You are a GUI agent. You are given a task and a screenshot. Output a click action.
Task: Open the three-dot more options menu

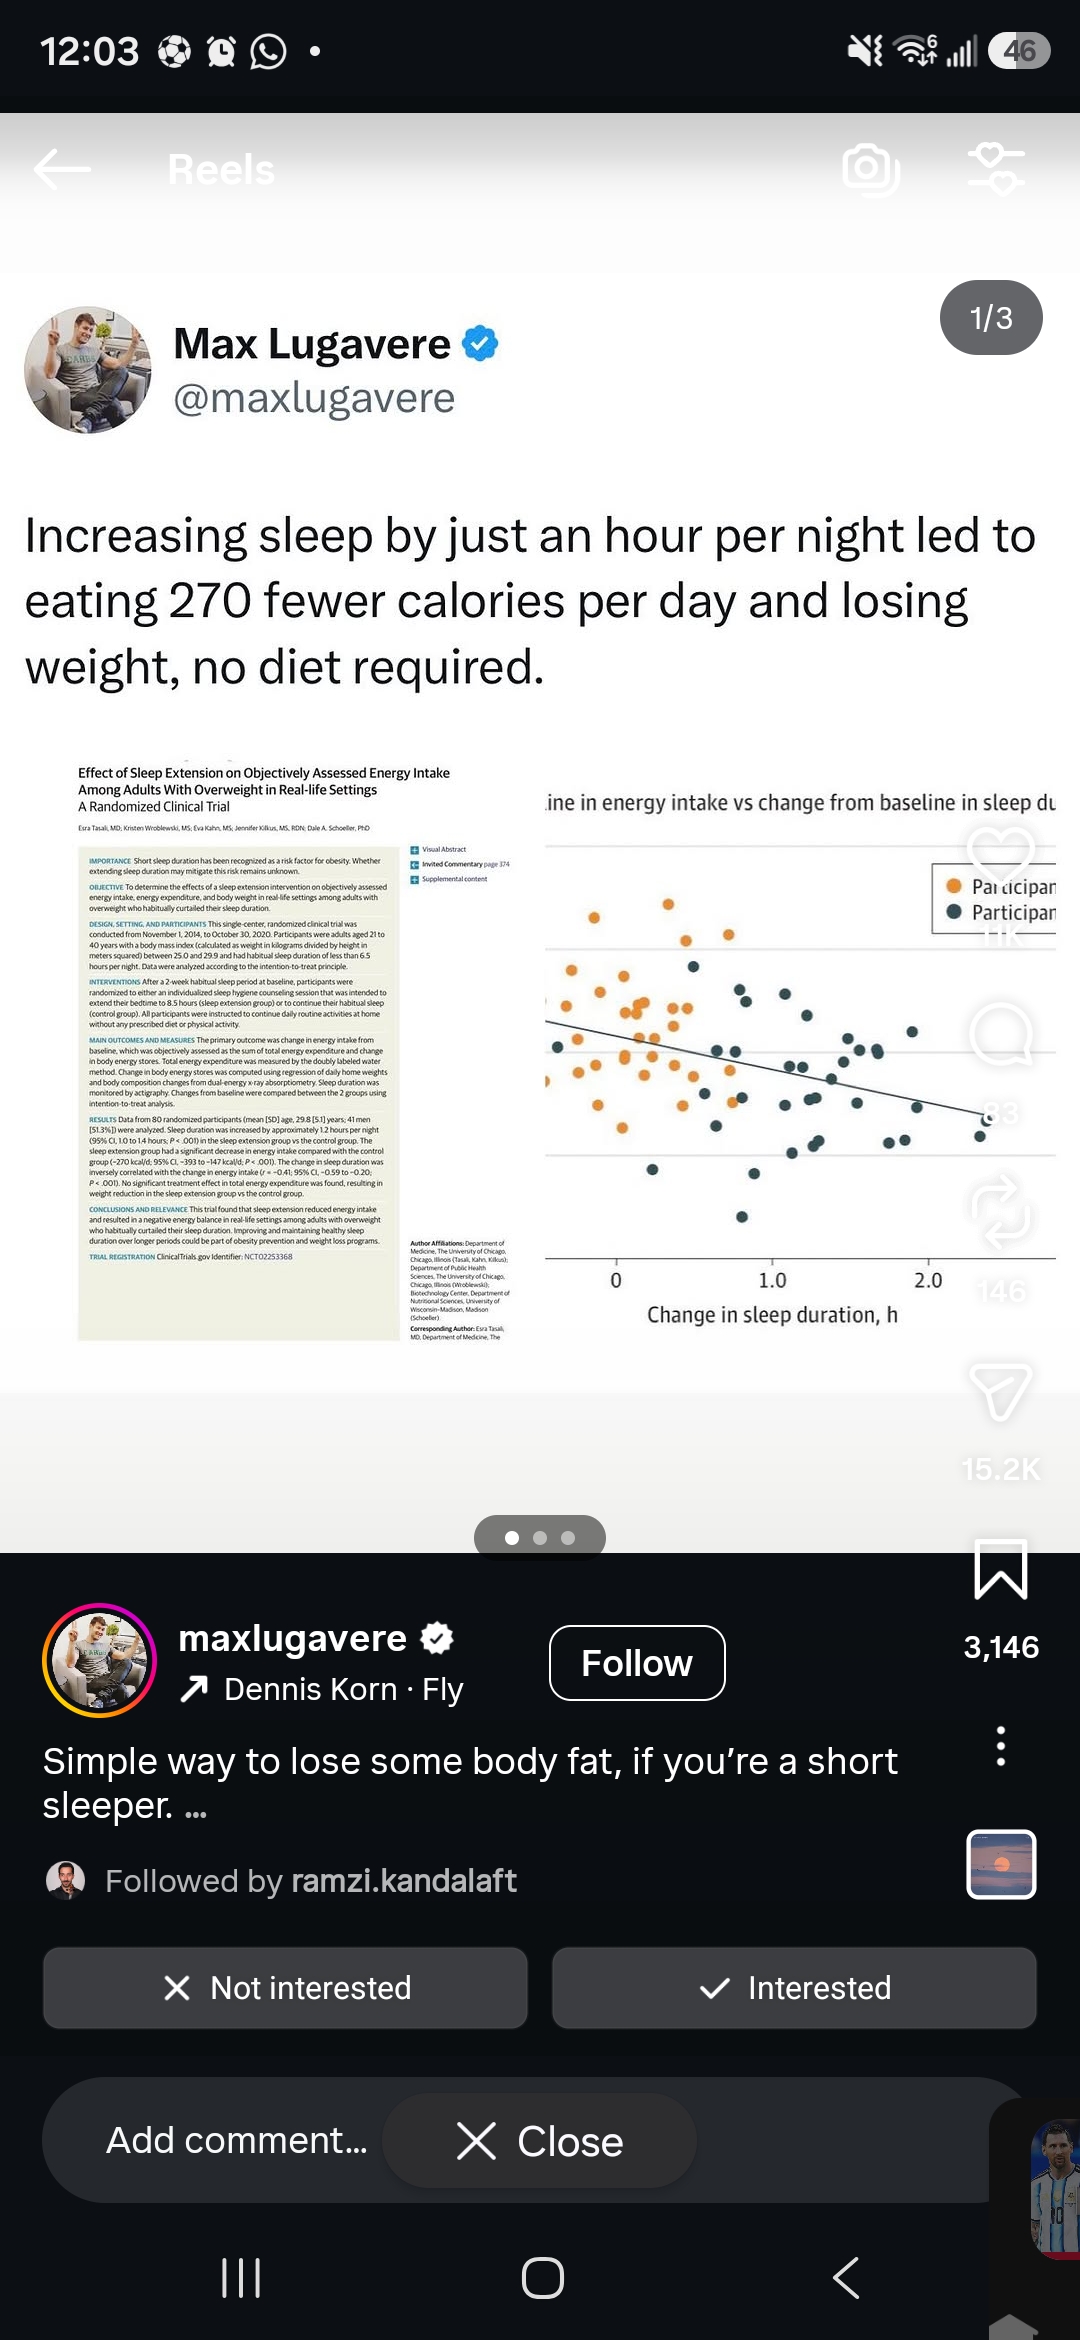pyautogui.click(x=1001, y=1746)
